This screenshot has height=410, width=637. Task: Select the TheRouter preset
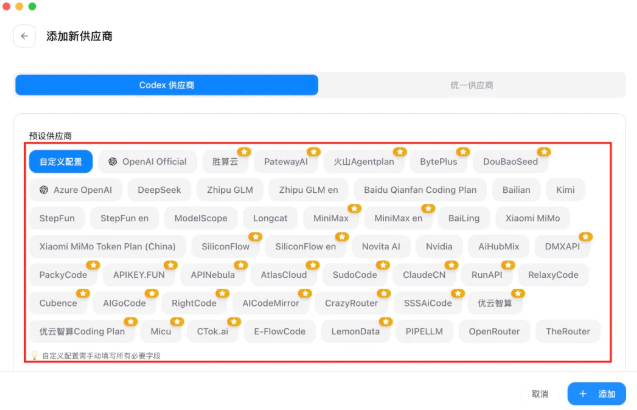[568, 332]
